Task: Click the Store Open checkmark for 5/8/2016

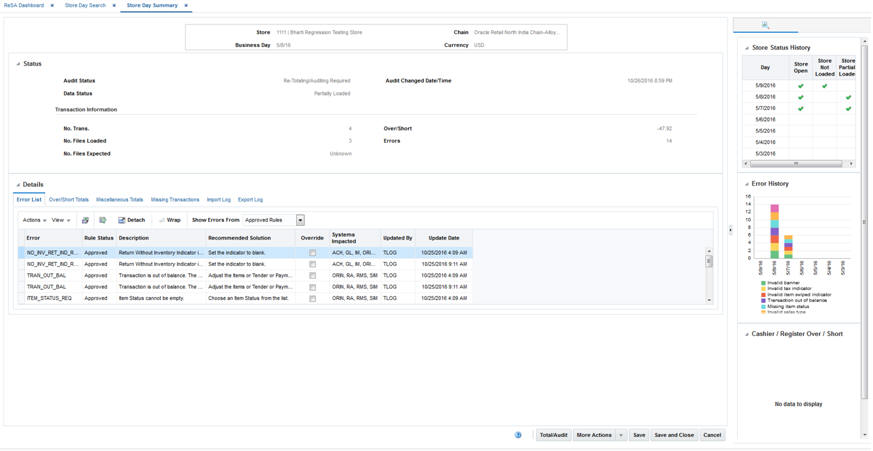Action: point(801,97)
